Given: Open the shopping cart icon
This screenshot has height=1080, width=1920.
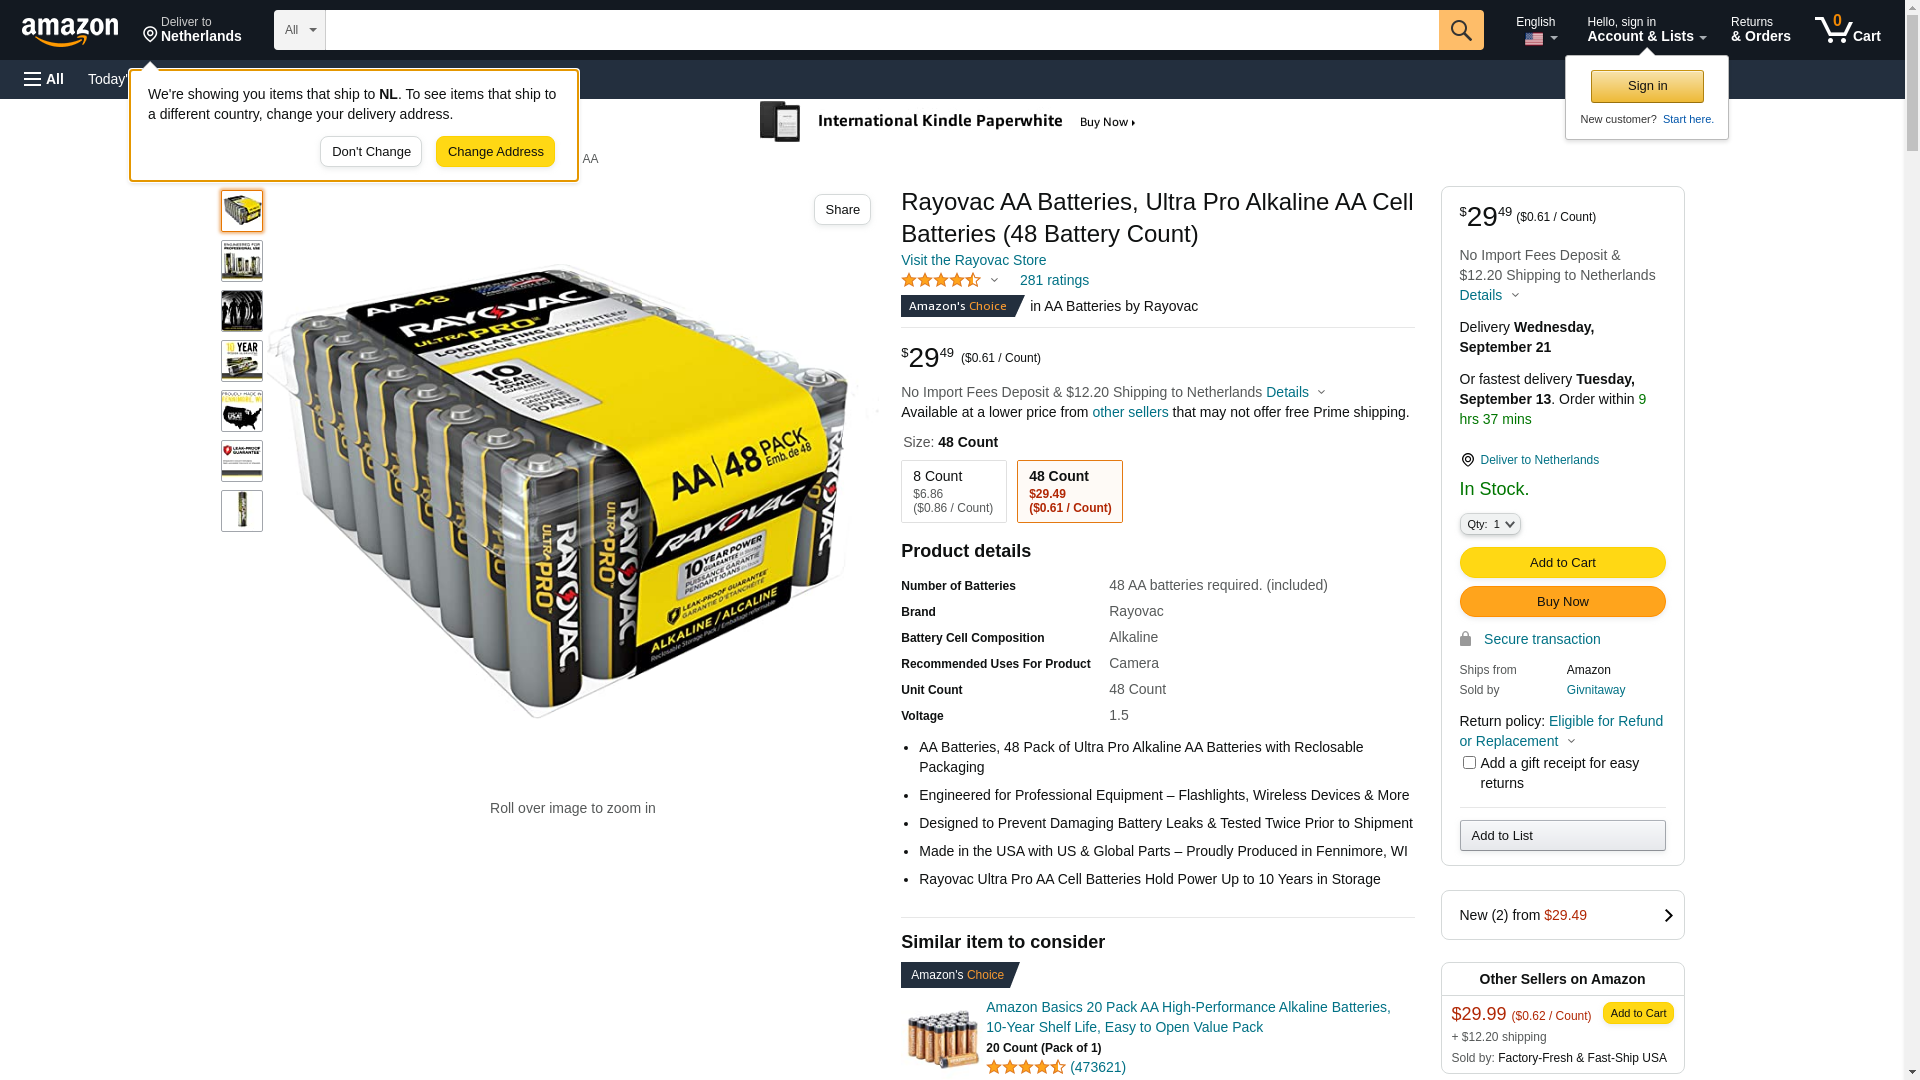Looking at the screenshot, I should pyautogui.click(x=1847, y=30).
